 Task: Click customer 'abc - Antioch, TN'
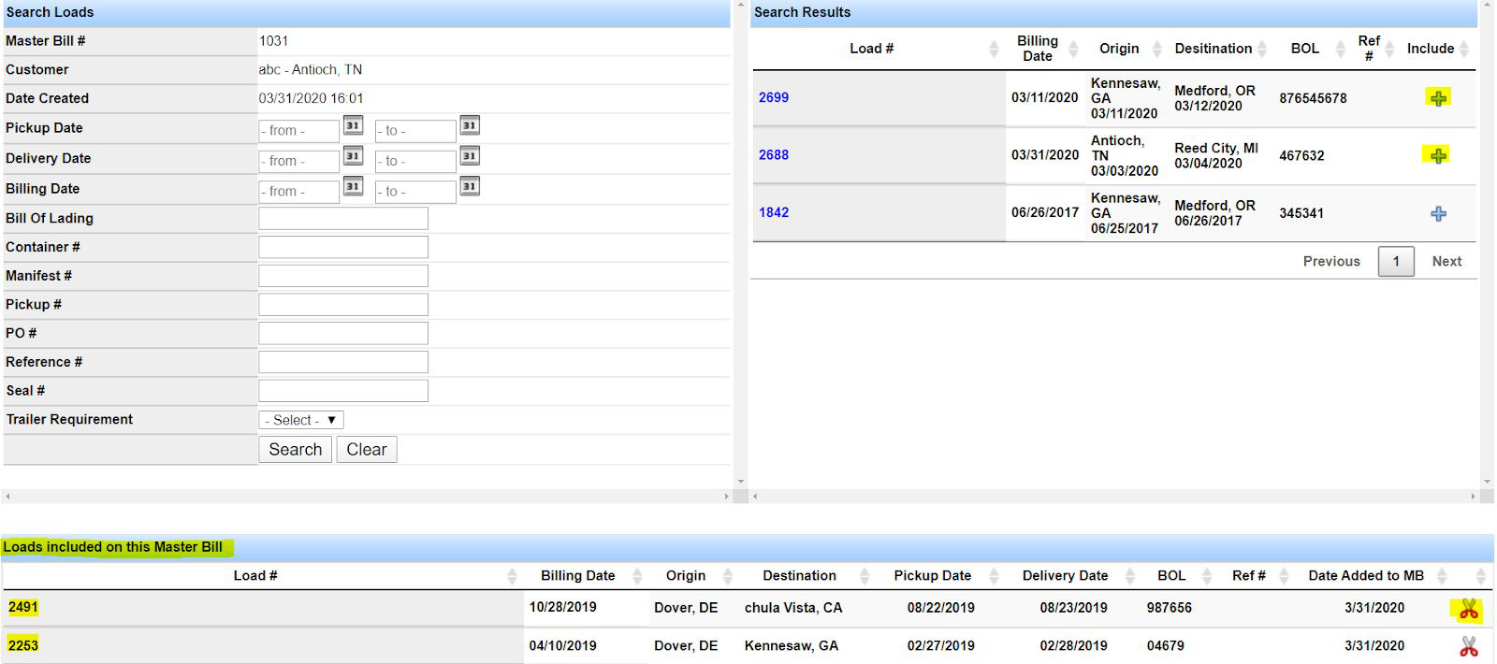point(310,70)
